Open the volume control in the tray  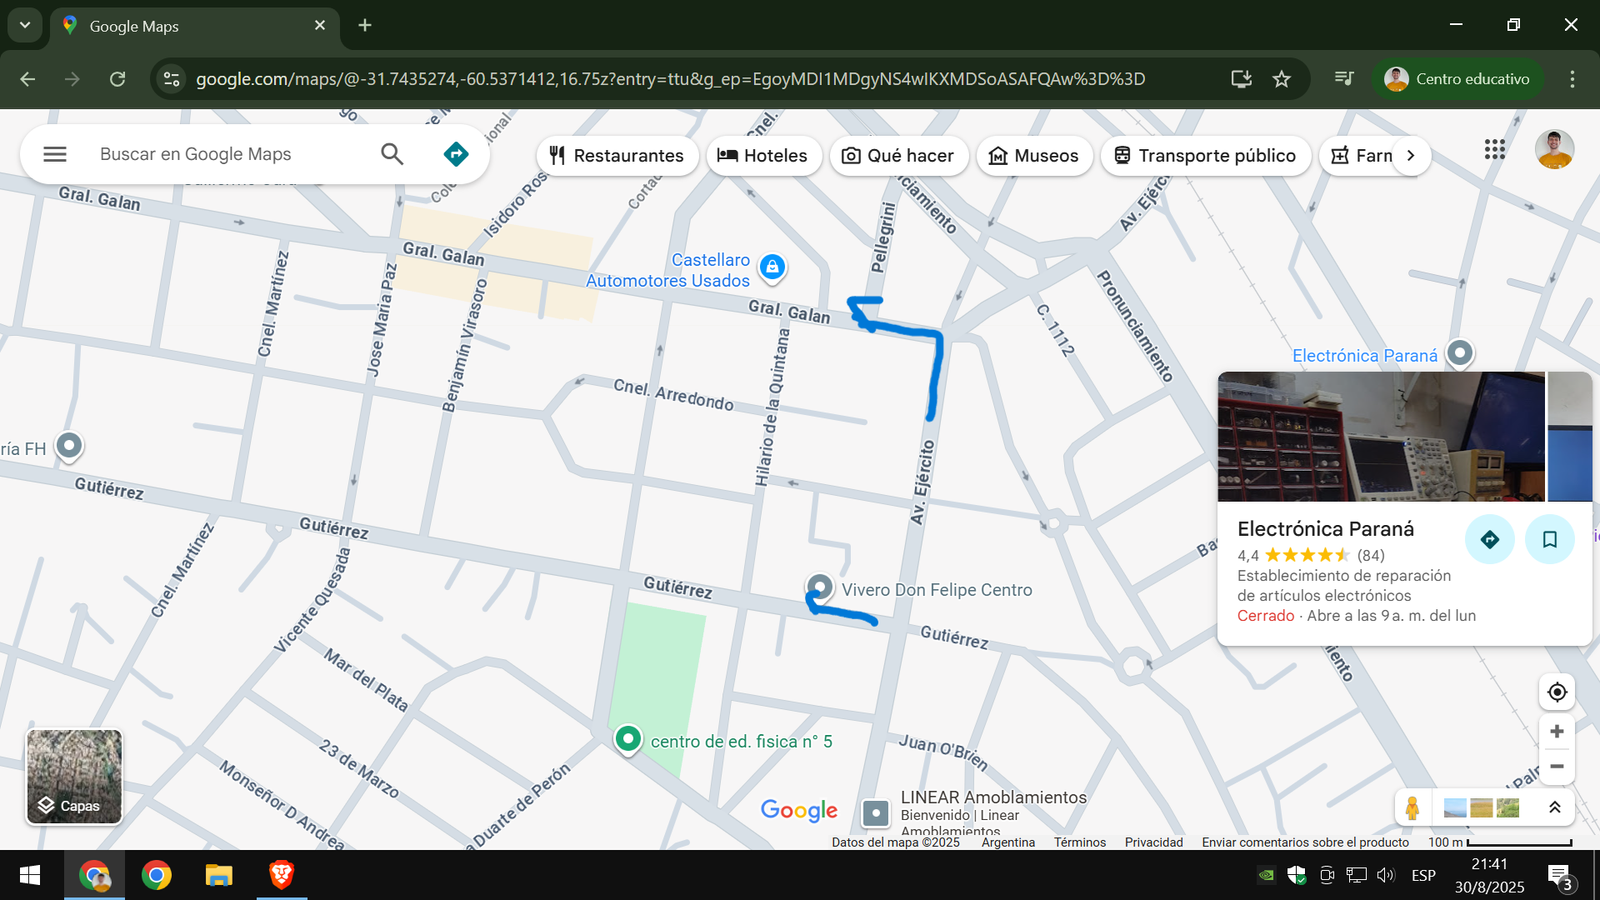click(x=1385, y=875)
